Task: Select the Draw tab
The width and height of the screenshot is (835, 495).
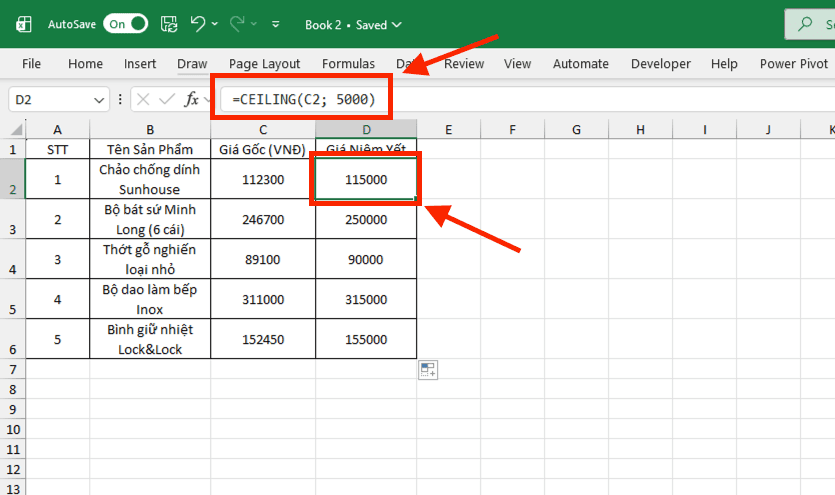Action: point(192,64)
